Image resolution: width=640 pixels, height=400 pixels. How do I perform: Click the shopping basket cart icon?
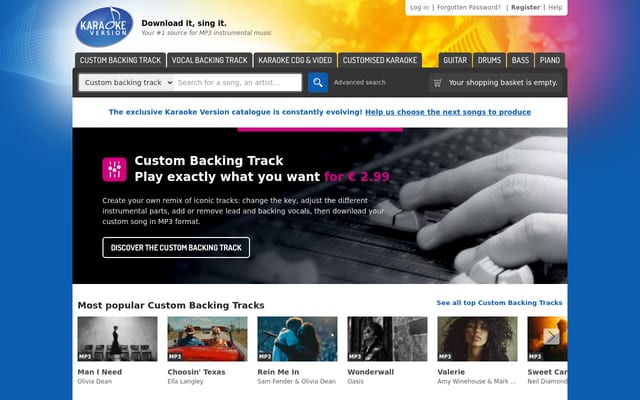coord(438,83)
